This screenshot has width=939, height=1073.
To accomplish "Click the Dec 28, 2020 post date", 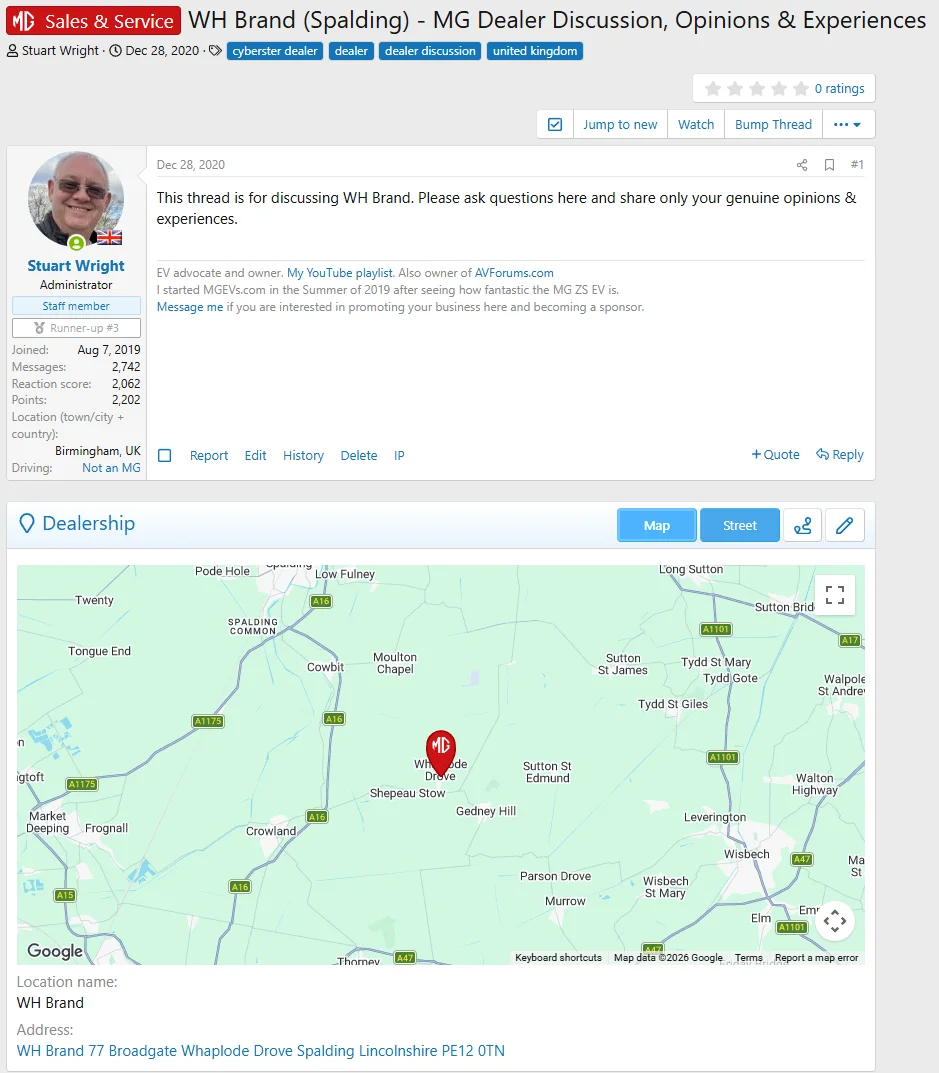I will (191, 165).
